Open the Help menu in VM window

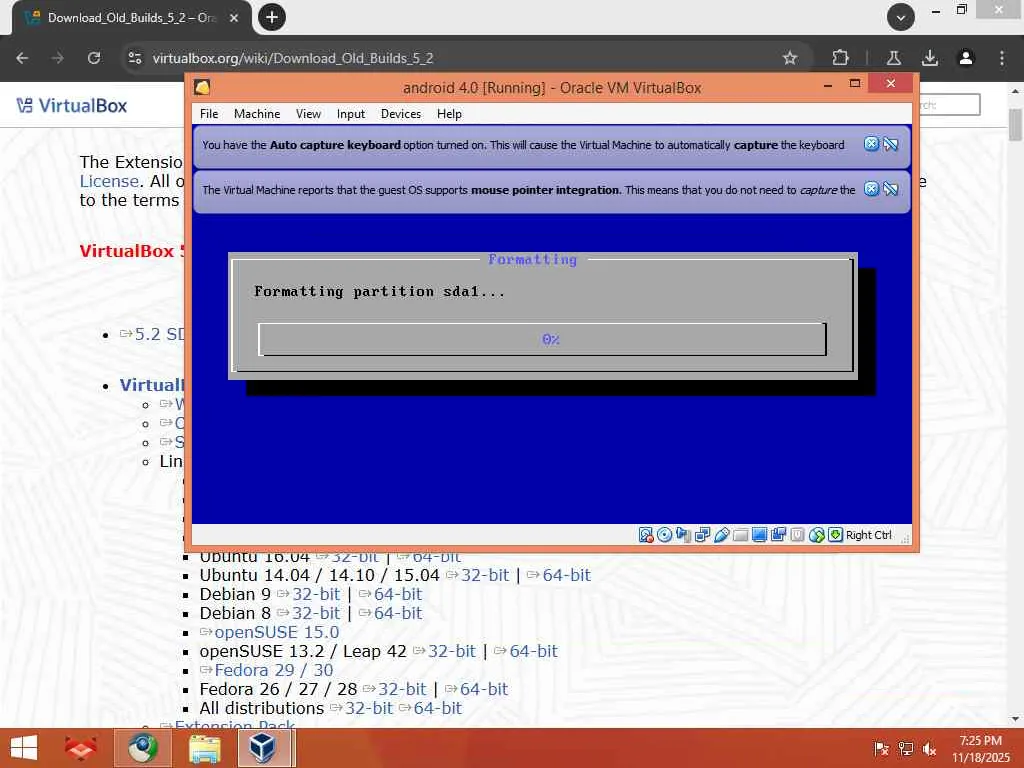(x=449, y=114)
